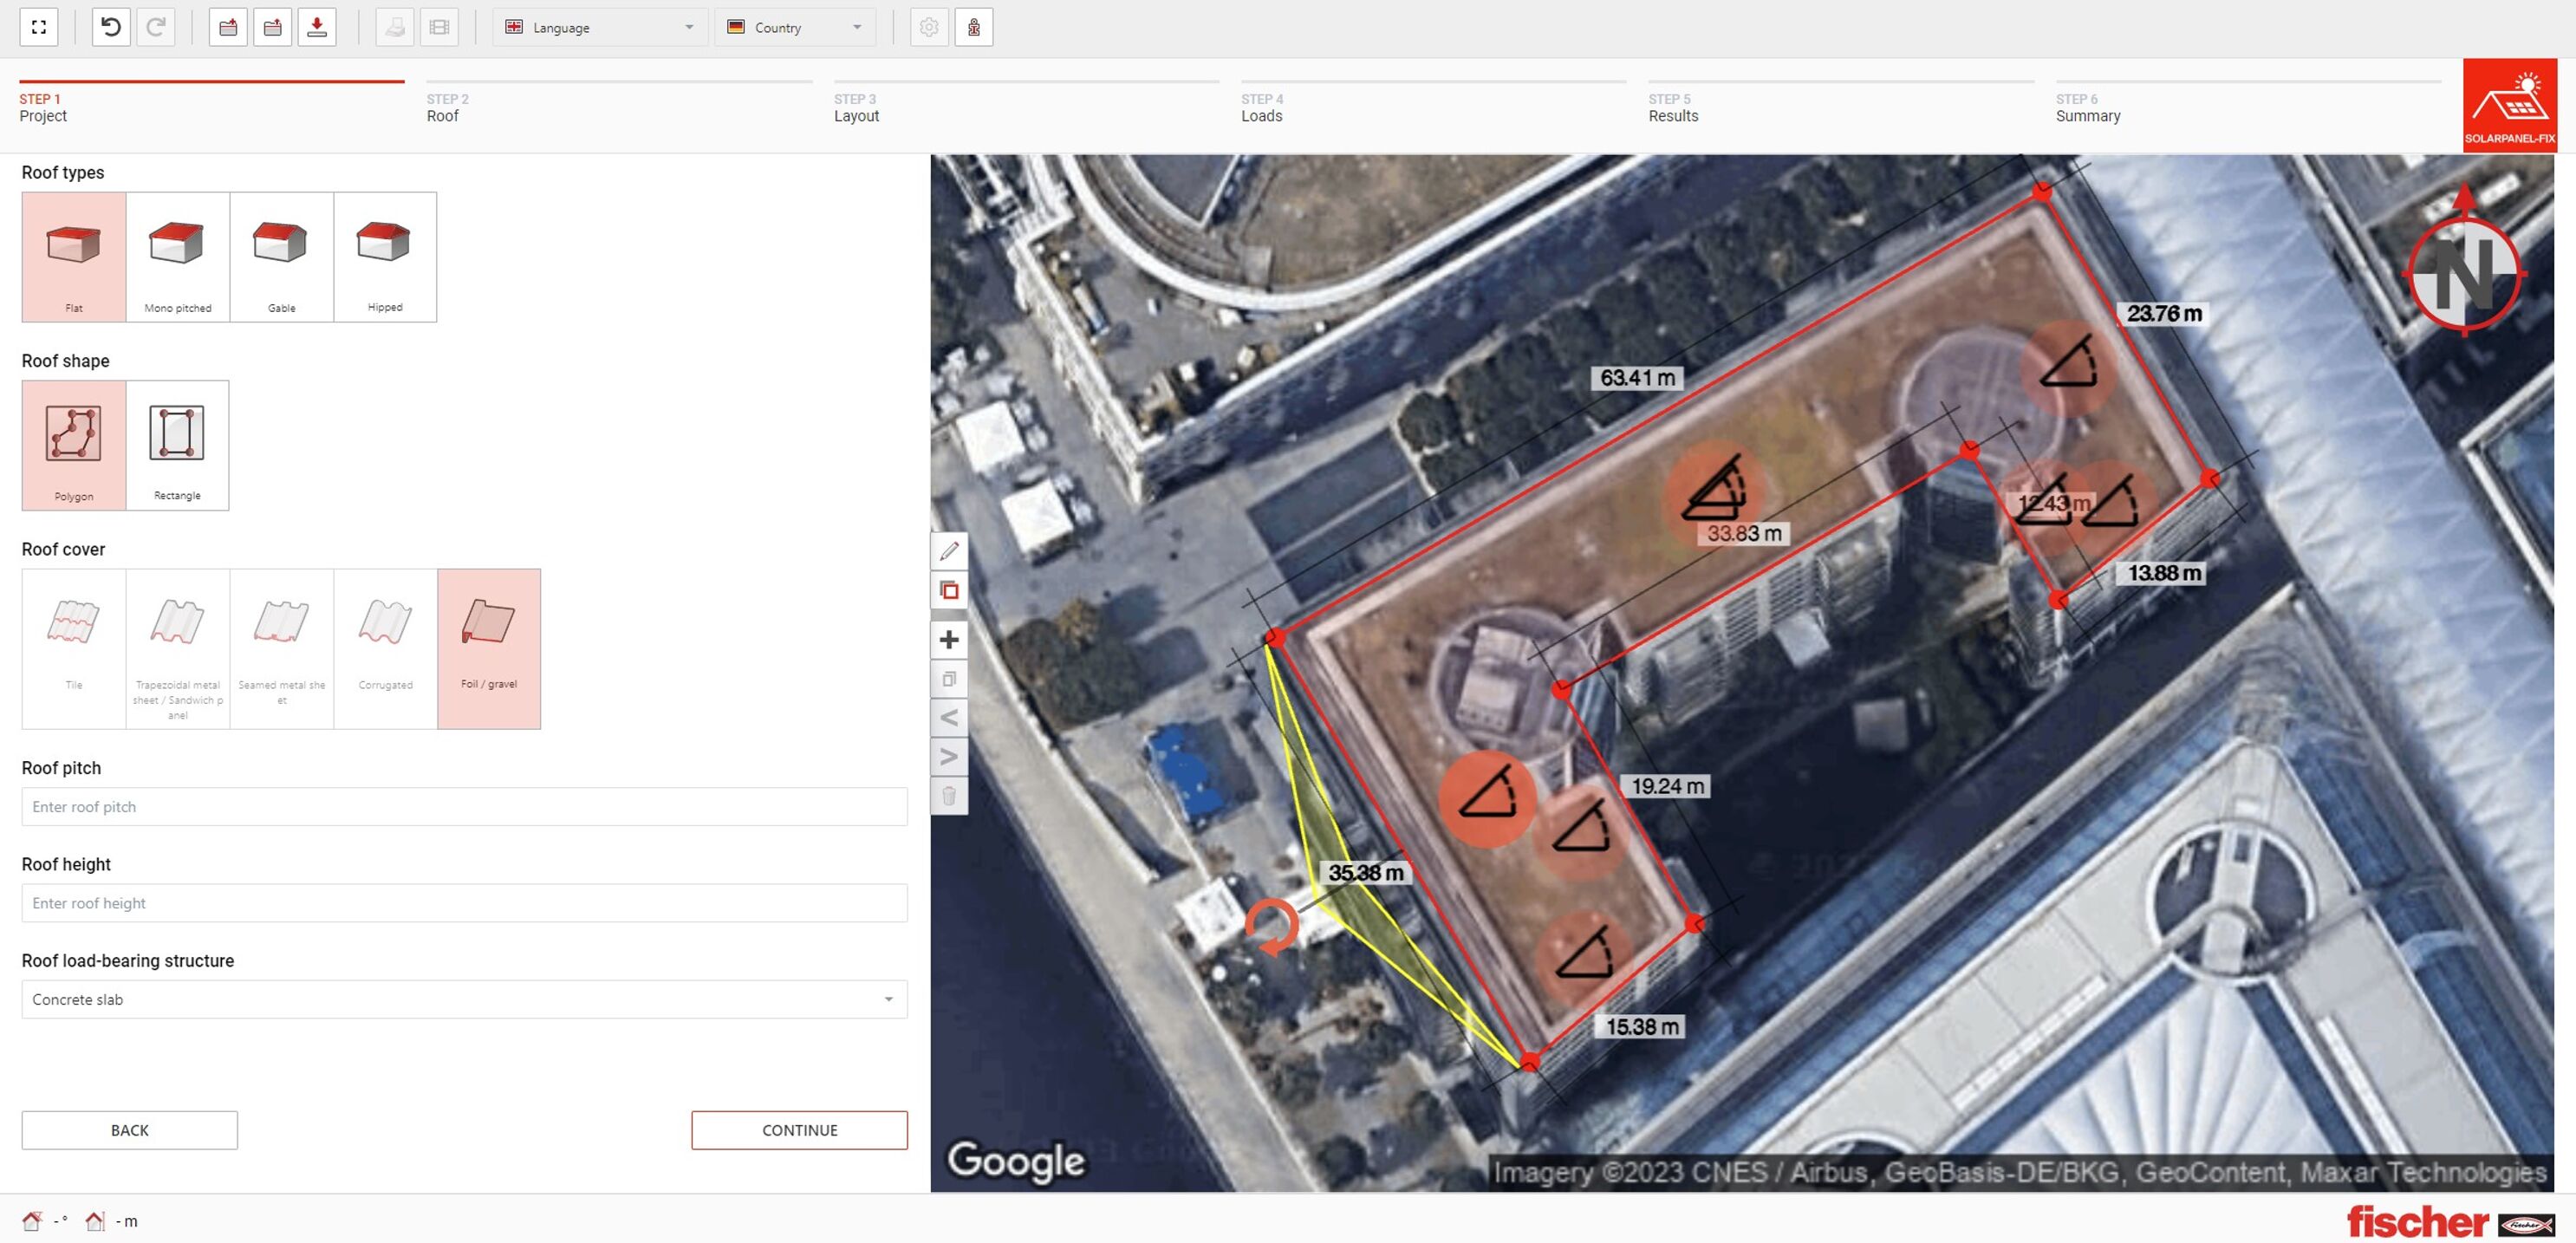Click the 19.24 m edge dimension label
Viewport: 2576px width, 1243px height.
click(x=1667, y=786)
